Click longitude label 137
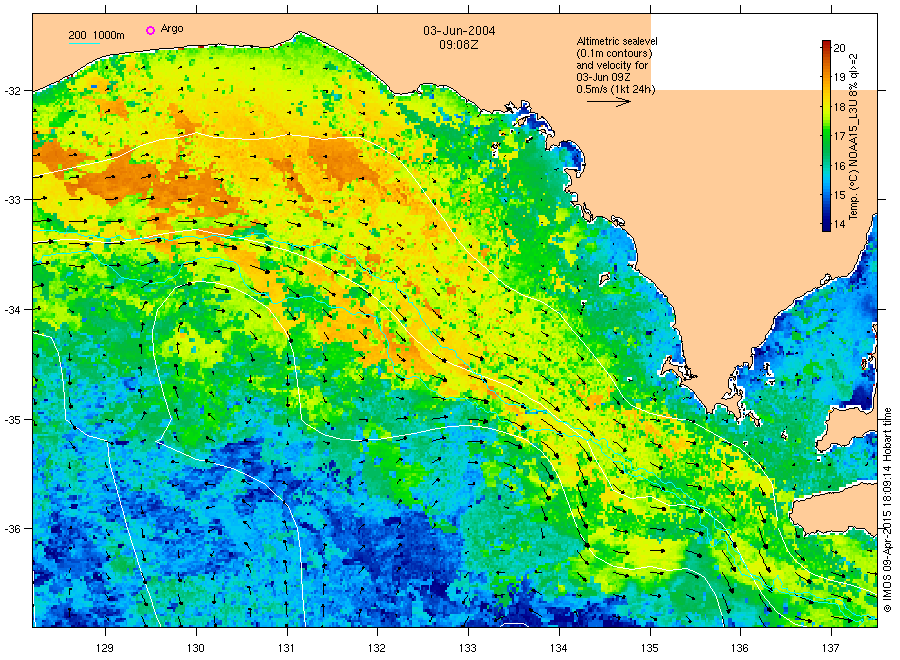Image resolution: width=900 pixels, height=660 pixels. (831, 648)
